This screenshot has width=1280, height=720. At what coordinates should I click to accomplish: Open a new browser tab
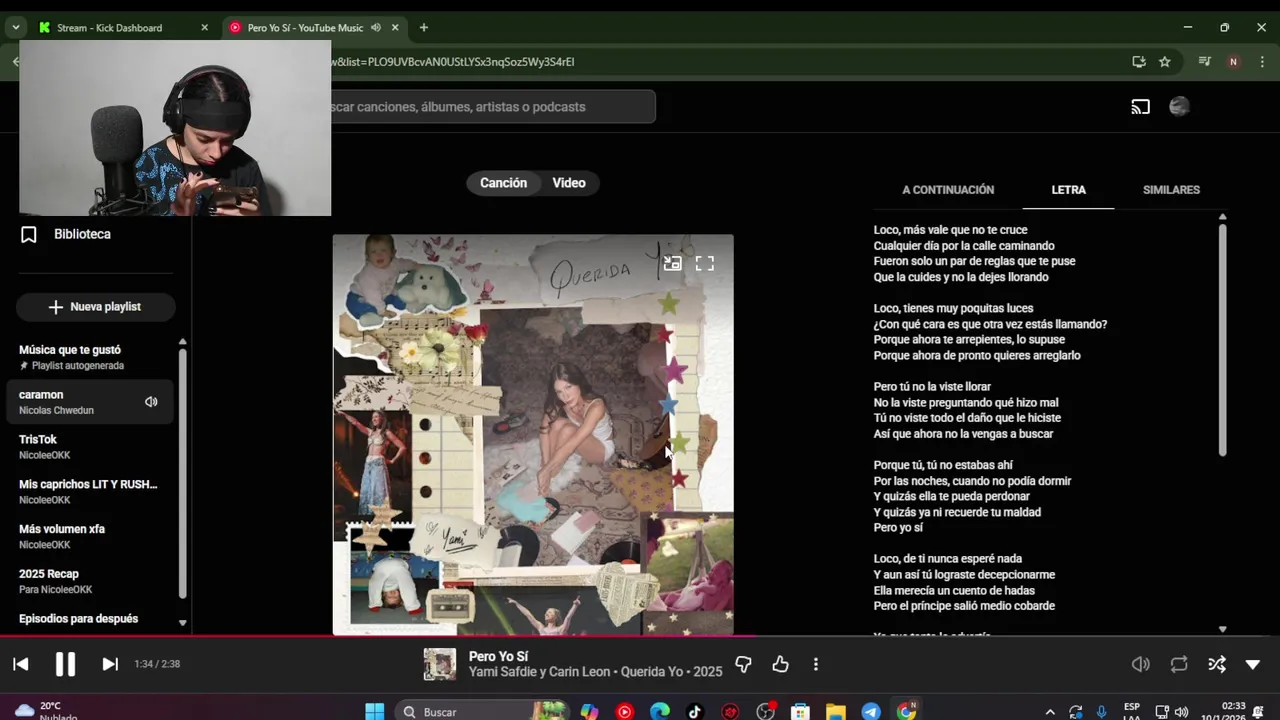point(424,28)
